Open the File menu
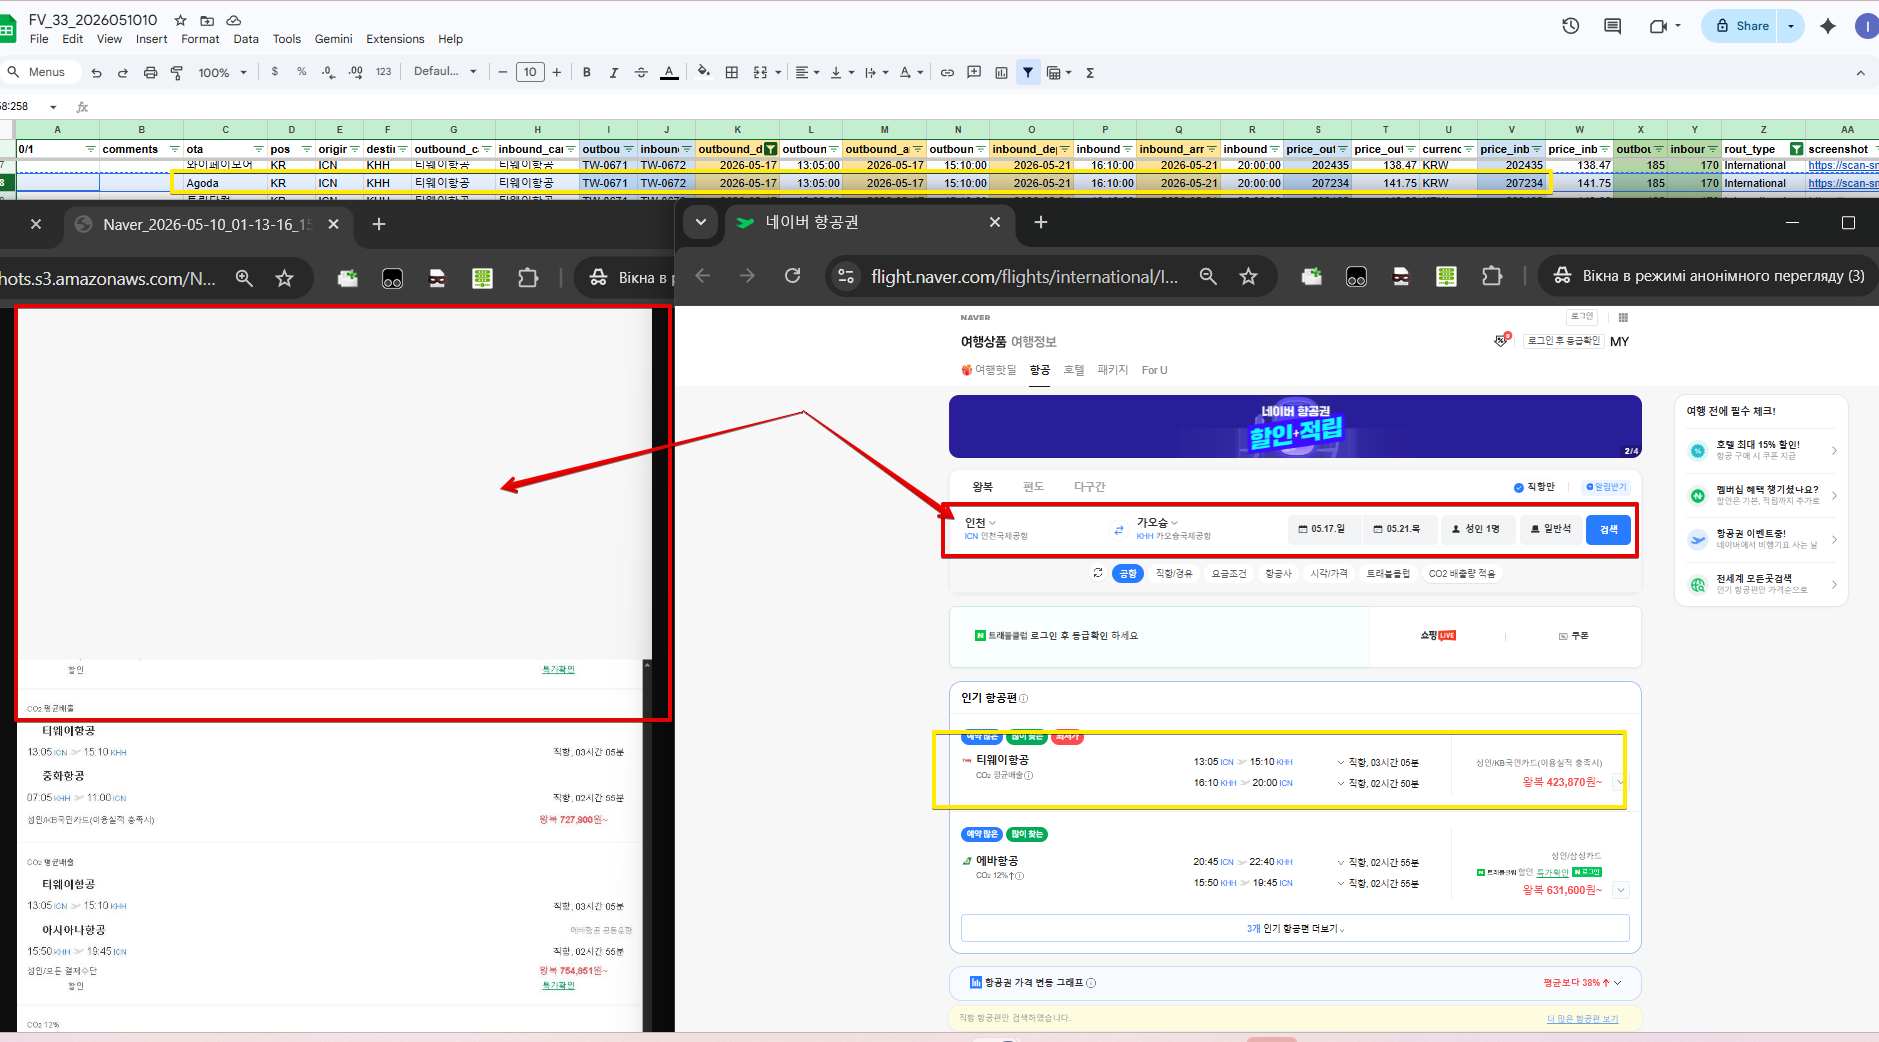1879x1042 pixels. coord(39,39)
